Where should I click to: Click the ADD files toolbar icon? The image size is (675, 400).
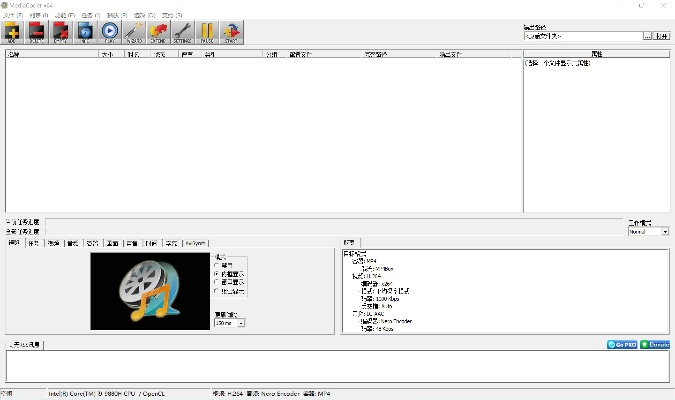coord(14,34)
